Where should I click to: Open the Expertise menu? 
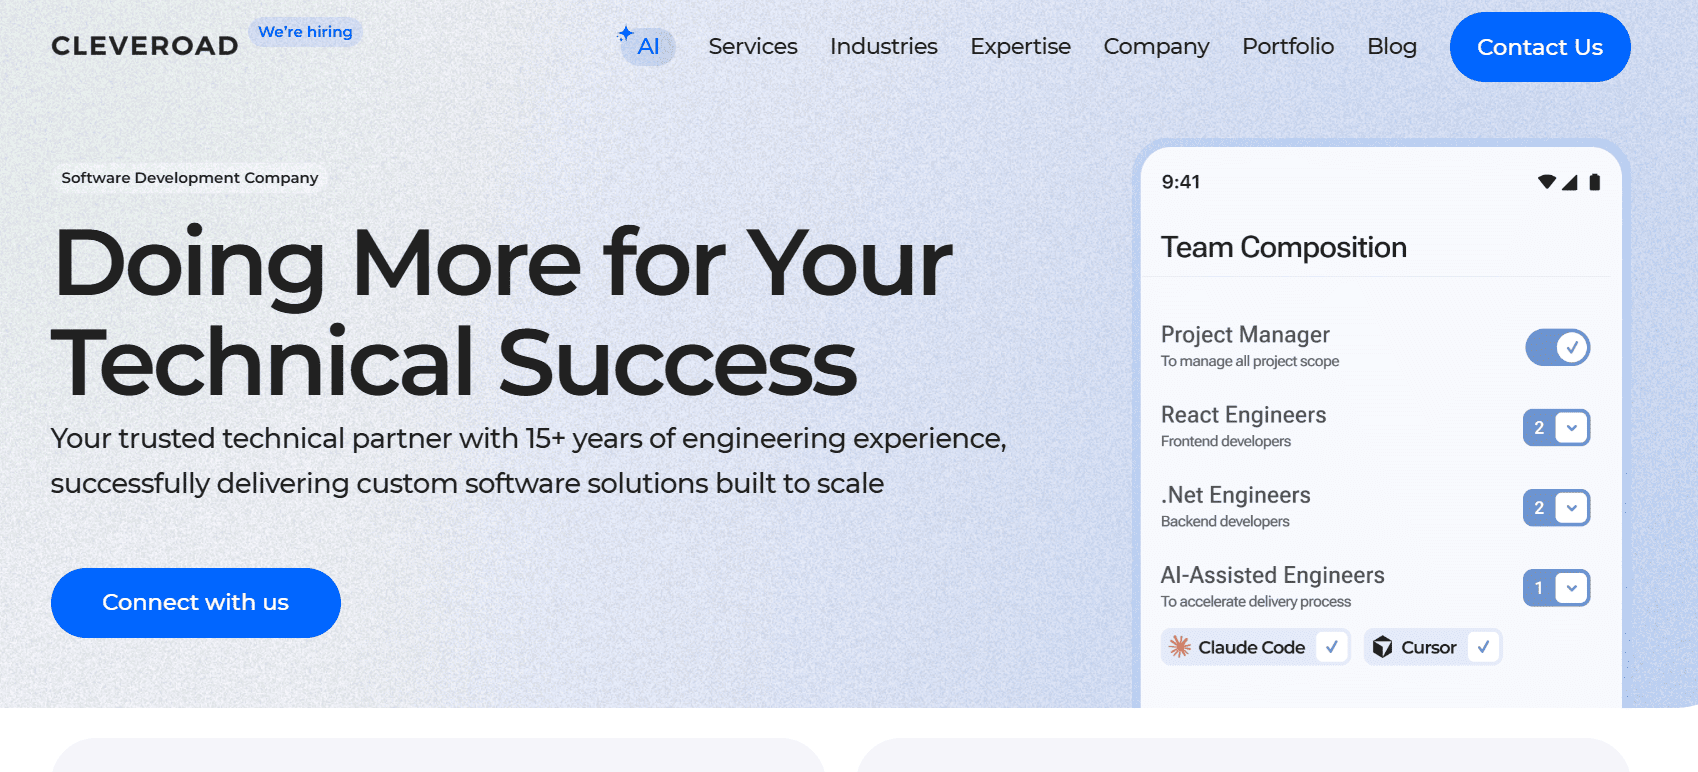pyautogui.click(x=1020, y=46)
